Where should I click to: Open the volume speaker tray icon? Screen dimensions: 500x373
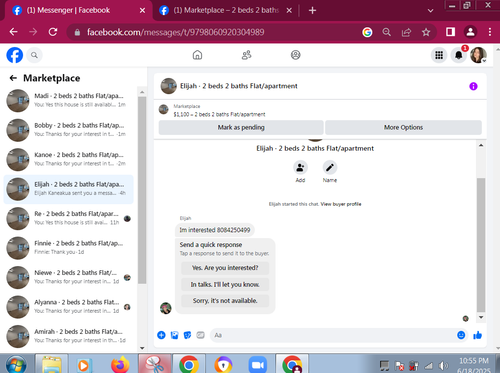444,366
